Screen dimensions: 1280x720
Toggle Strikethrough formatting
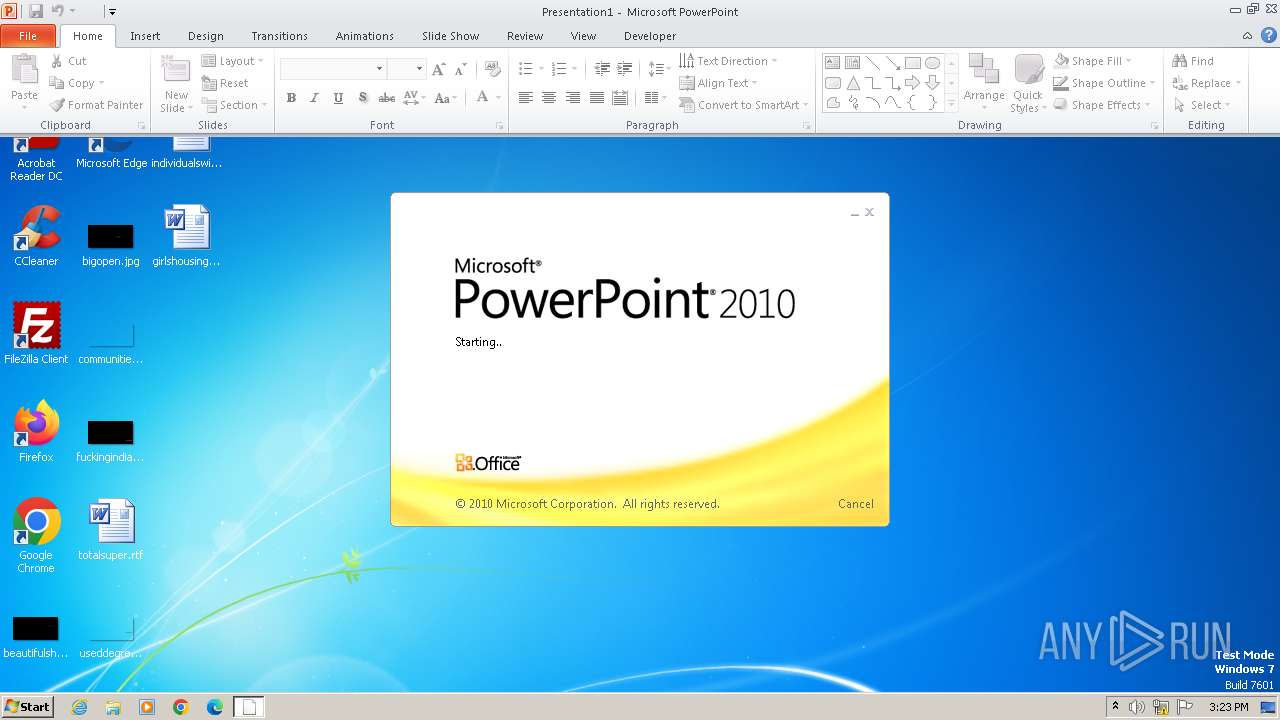coord(386,98)
